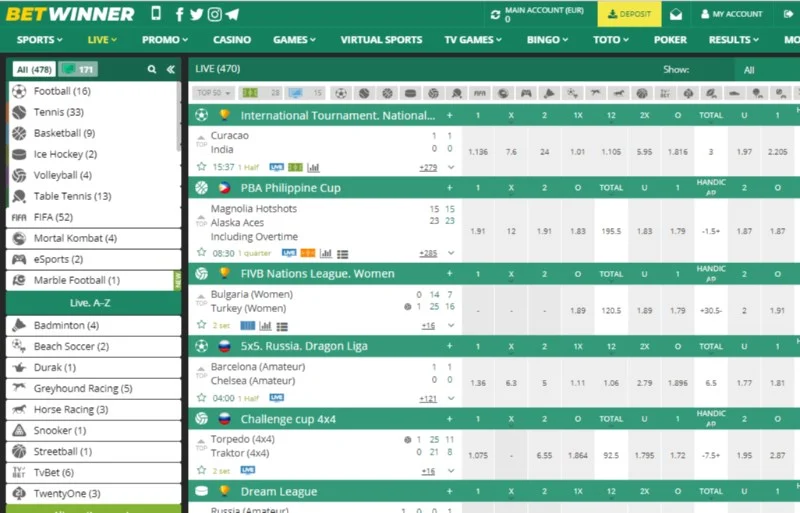Open the Instagram icon in header
The height and width of the screenshot is (513, 800).
click(x=215, y=14)
